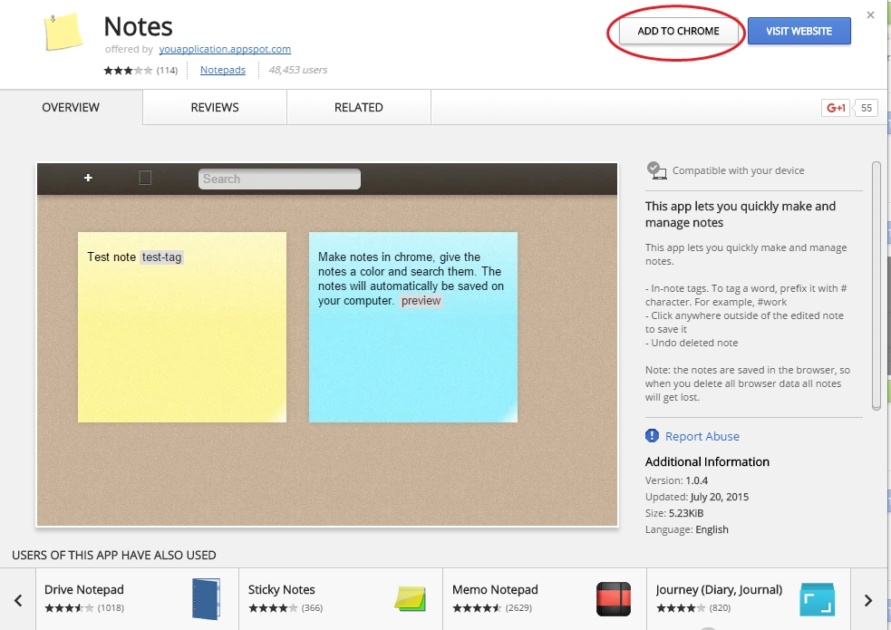Open the Sticky Notes app card
This screenshot has width=891, height=630.
(340, 599)
